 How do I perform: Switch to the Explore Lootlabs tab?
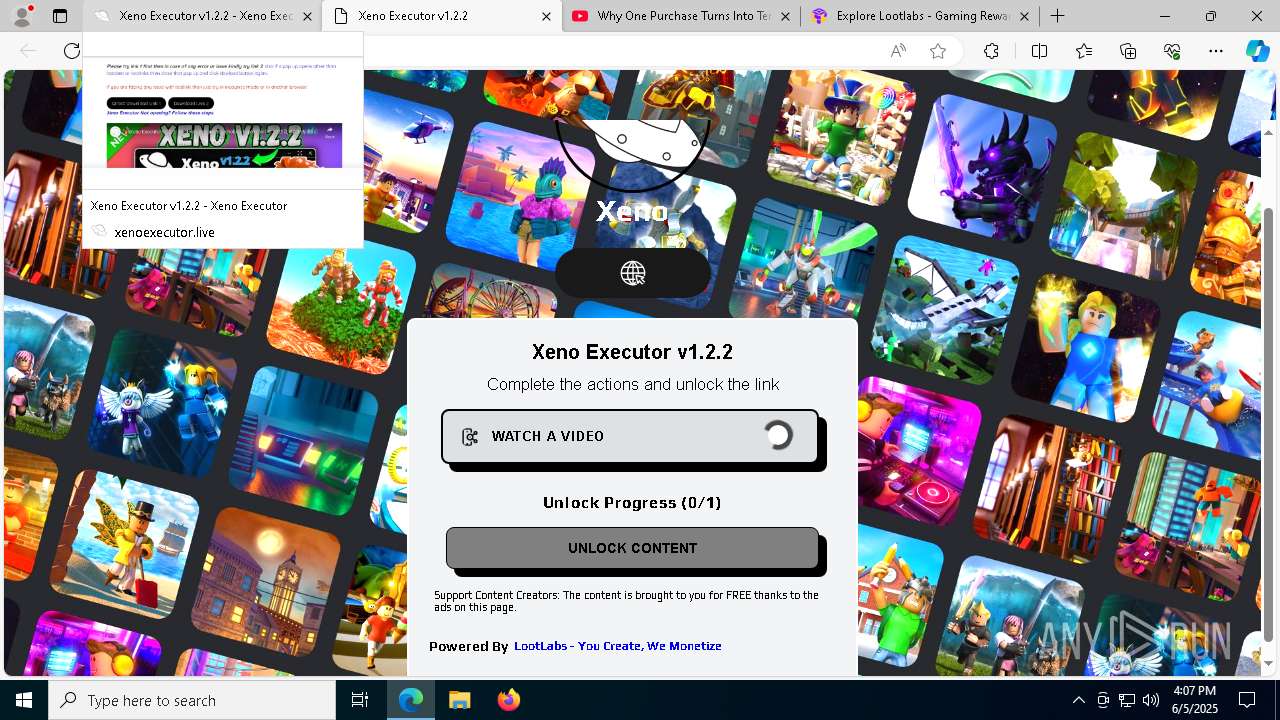pos(921,16)
